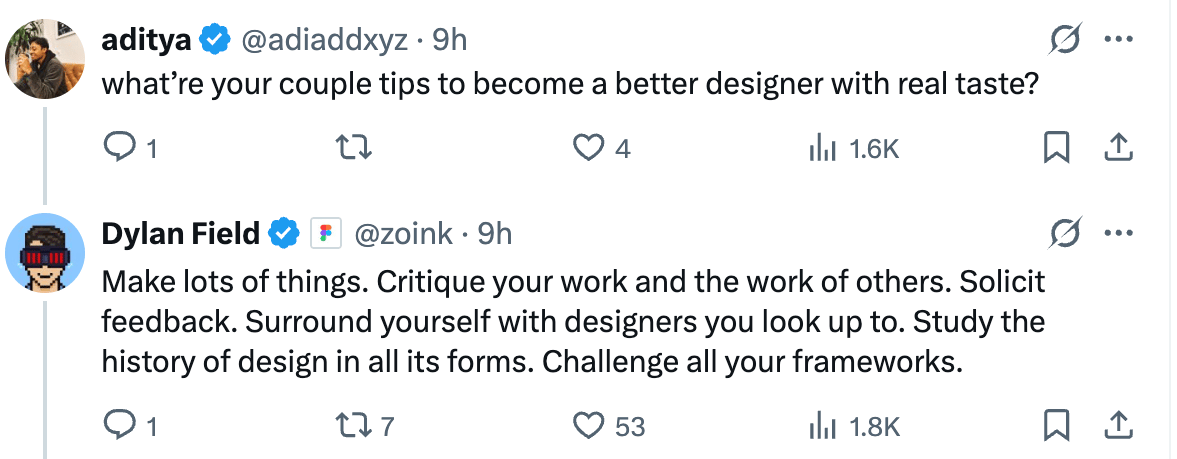Reply to aditya's tweet

pyautogui.click(x=119, y=149)
